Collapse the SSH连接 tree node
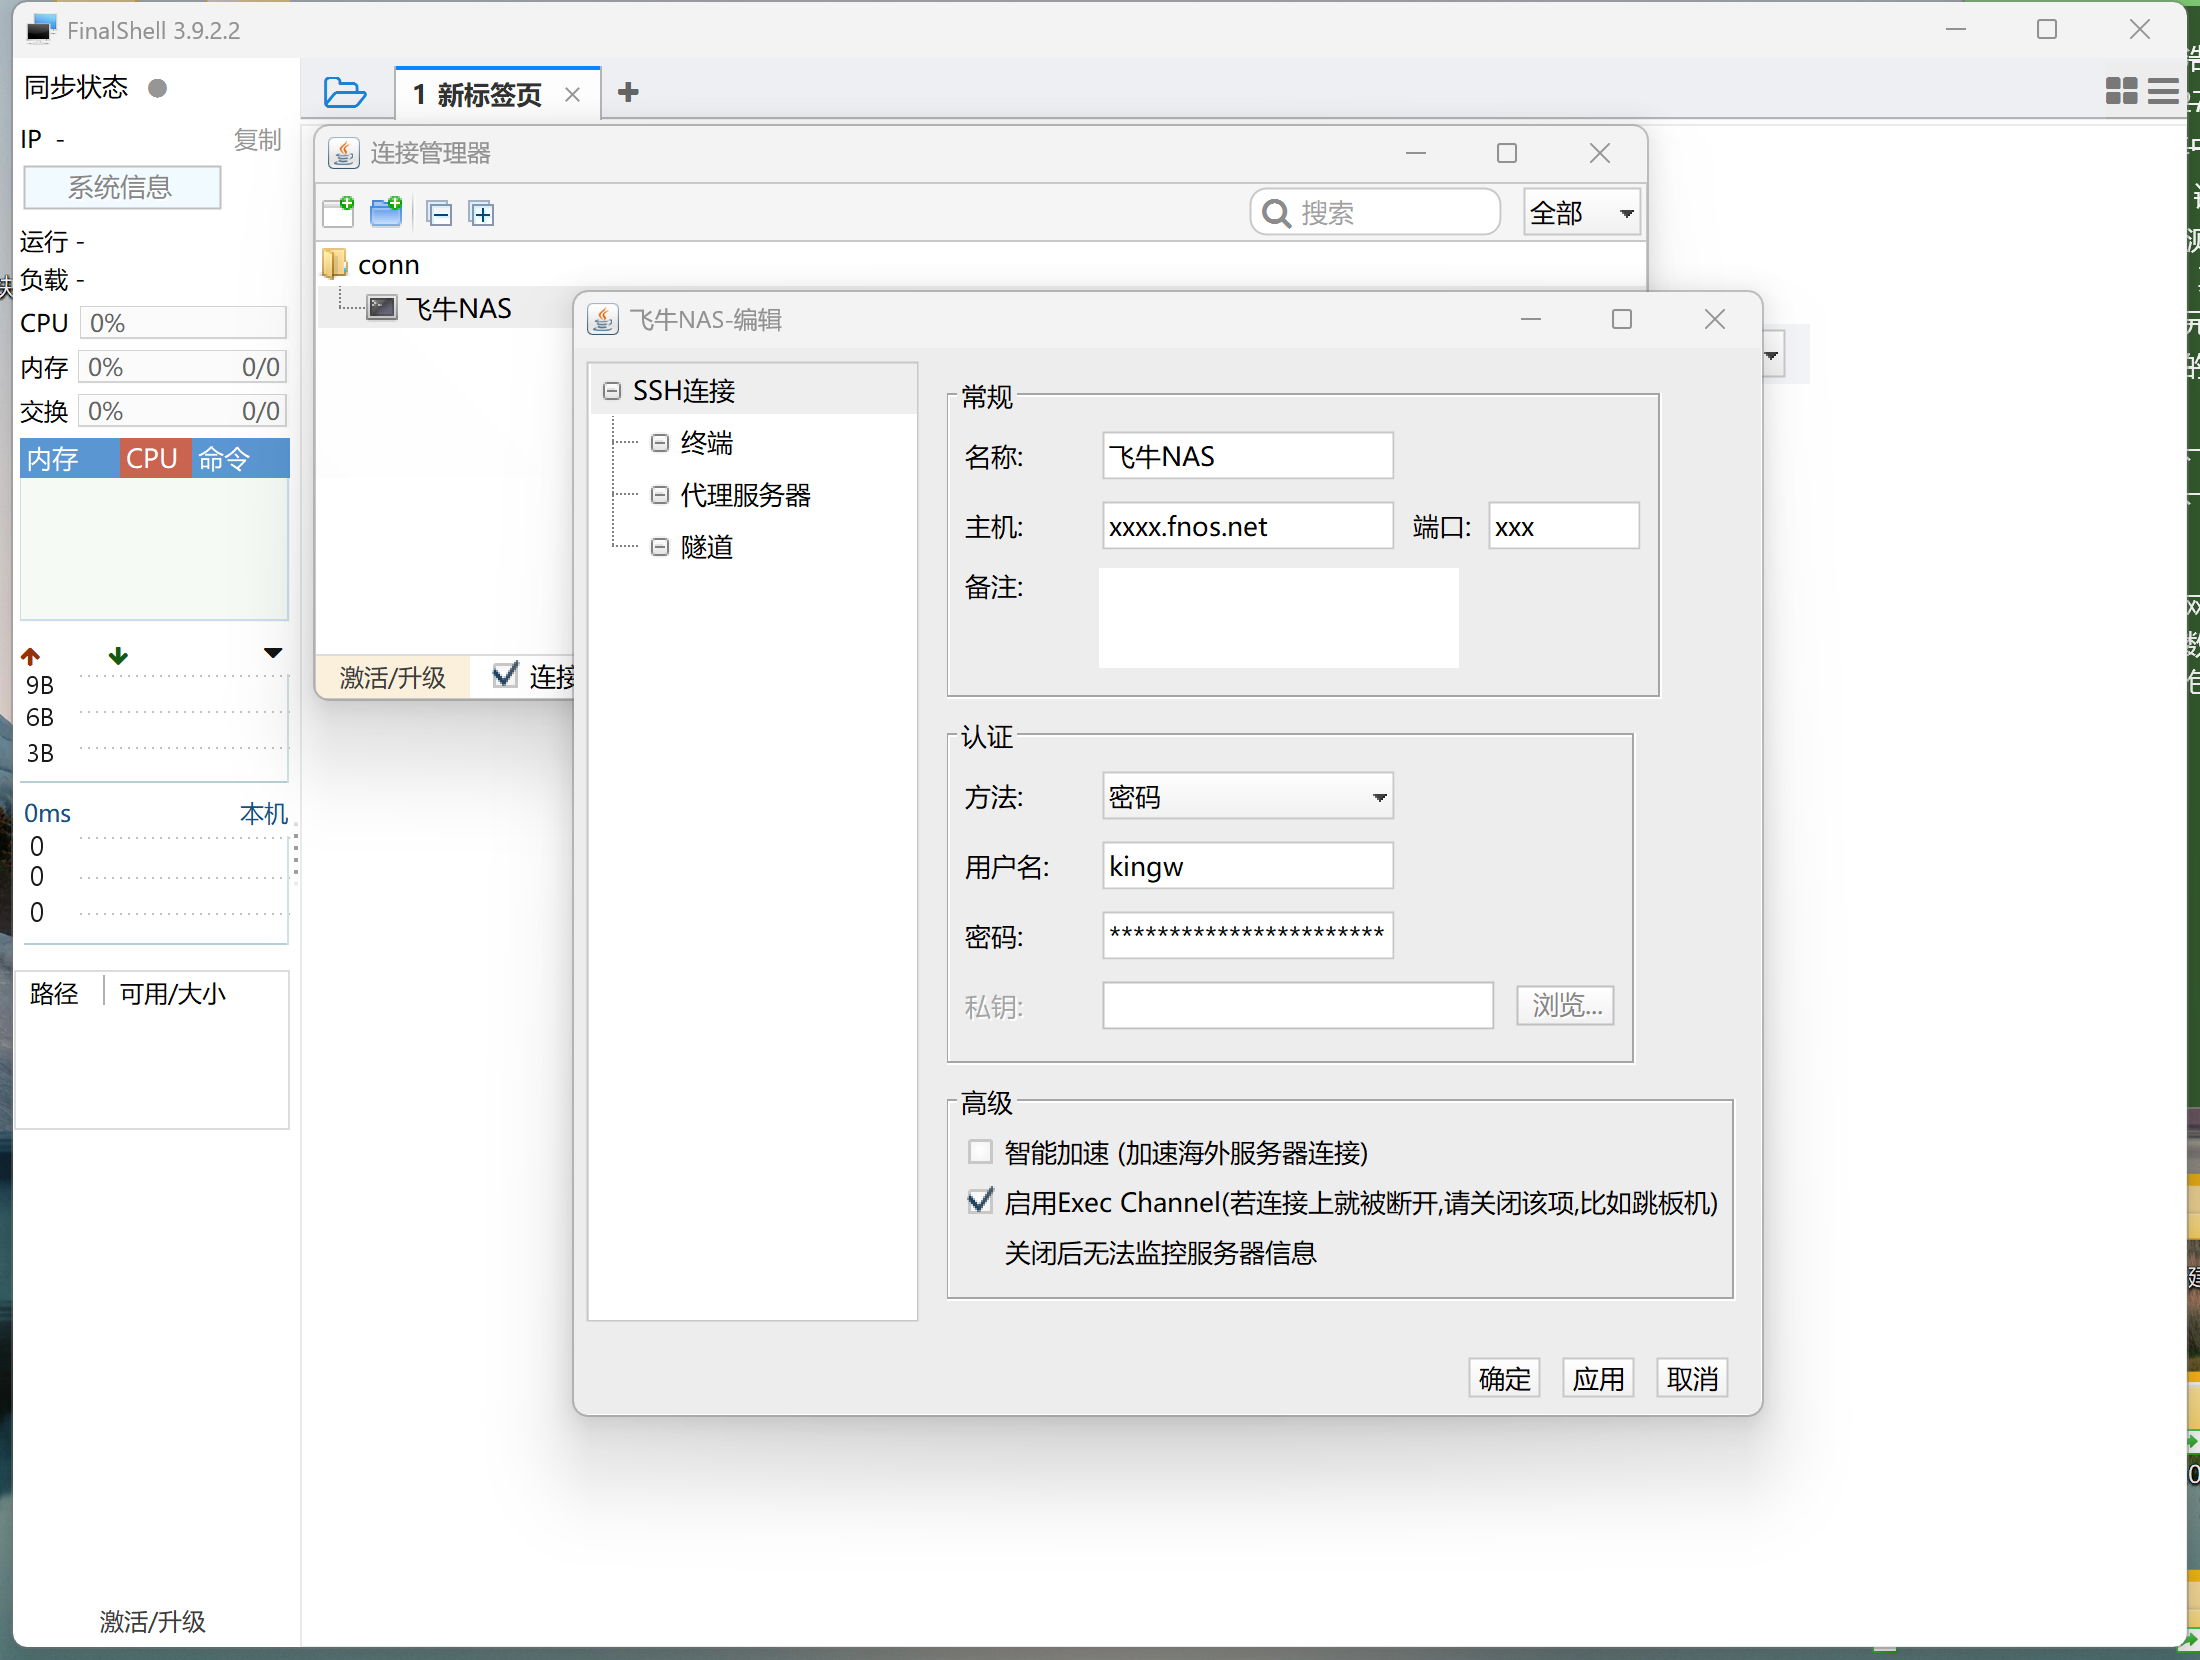 (612, 390)
